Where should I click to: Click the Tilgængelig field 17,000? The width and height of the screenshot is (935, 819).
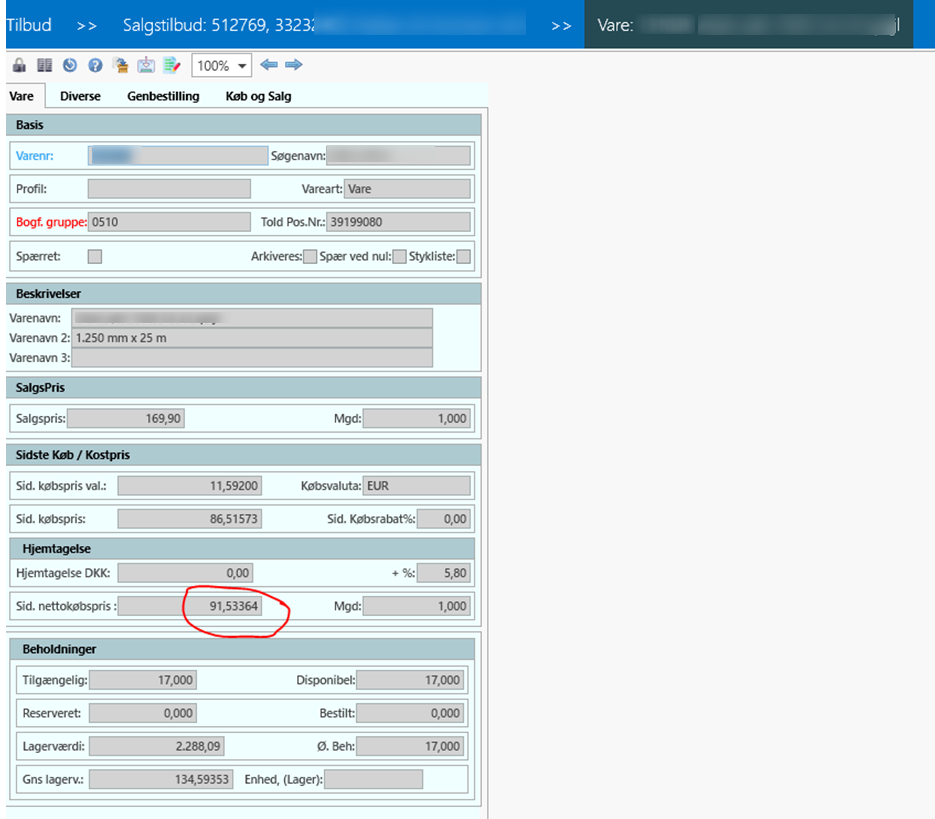point(143,680)
